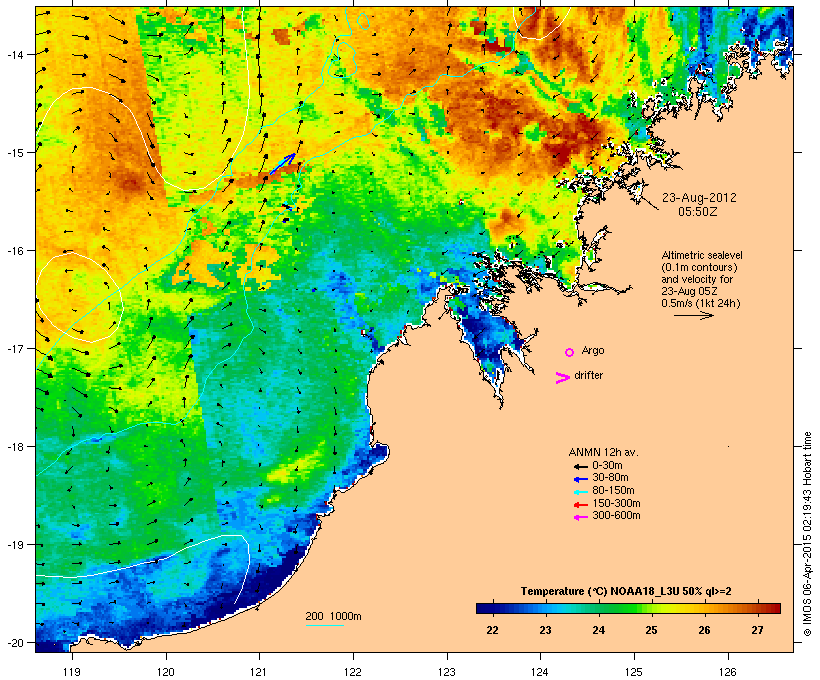Click the magenta Argo circle legend marker
The height and width of the screenshot is (680, 820).
tap(570, 353)
